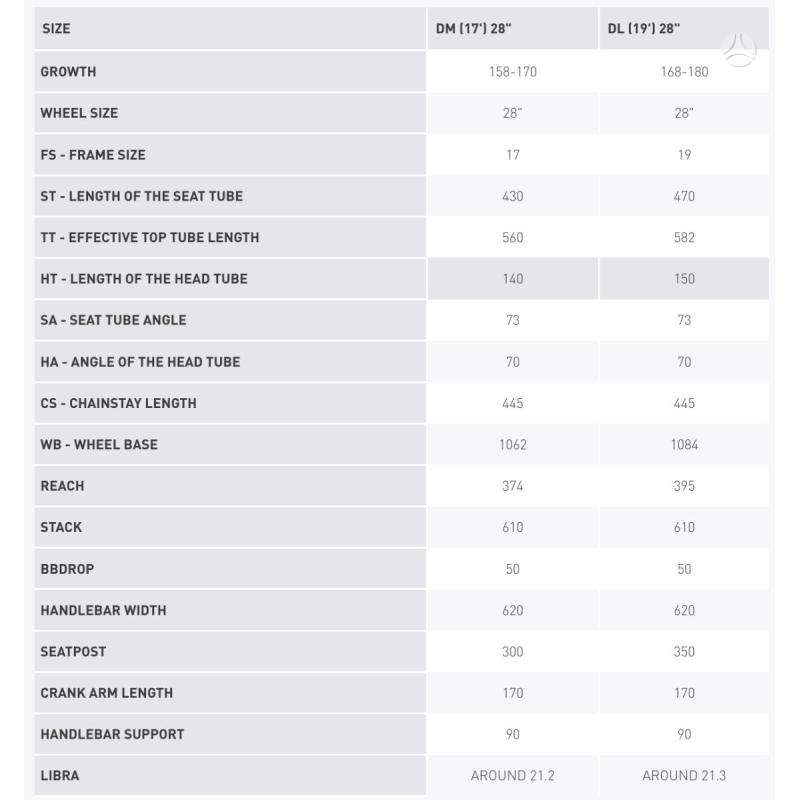Click the highlighted 140 head tube cell
This screenshot has width=800, height=800.
512,279
